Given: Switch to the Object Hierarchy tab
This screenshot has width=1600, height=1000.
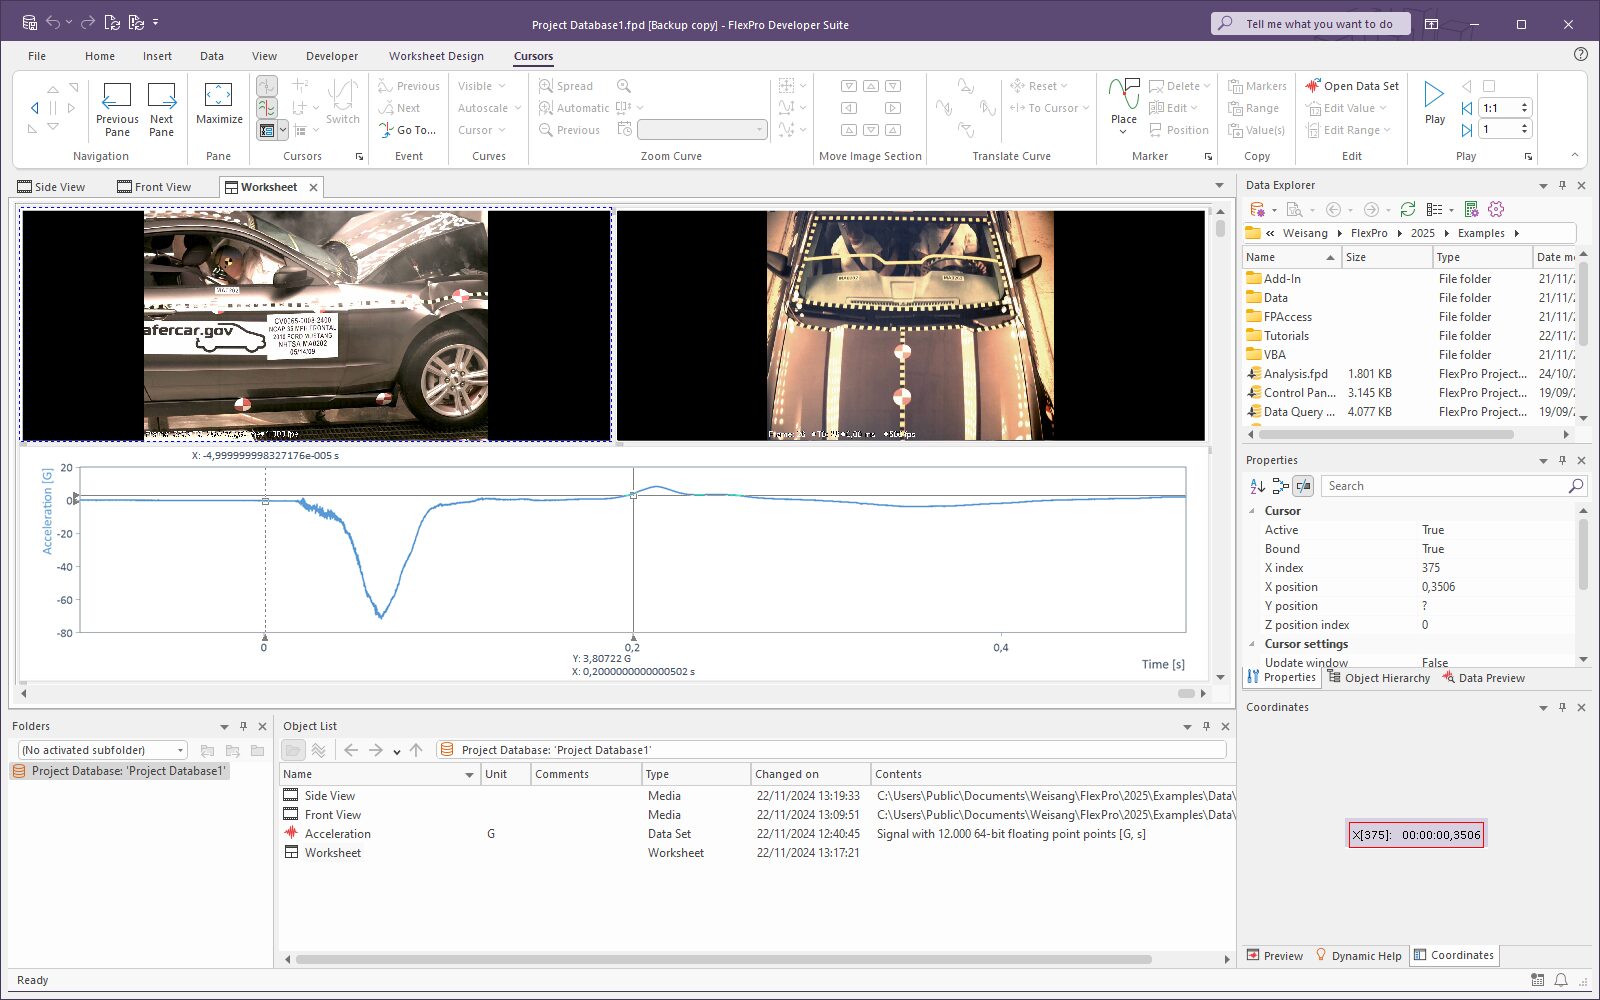Looking at the screenshot, I should point(1379,678).
